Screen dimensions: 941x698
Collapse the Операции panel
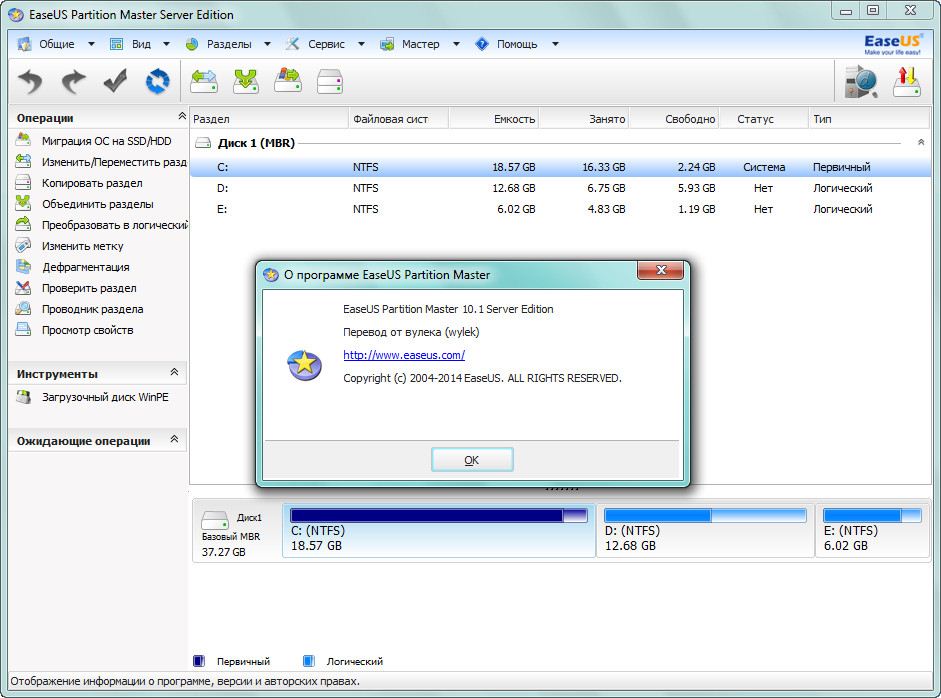coord(182,116)
